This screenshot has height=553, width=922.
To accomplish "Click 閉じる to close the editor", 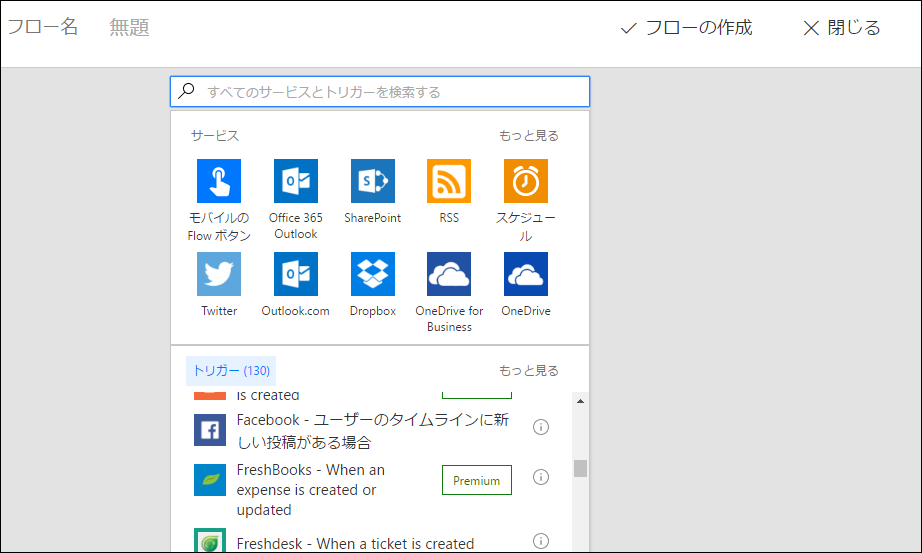I will point(841,28).
